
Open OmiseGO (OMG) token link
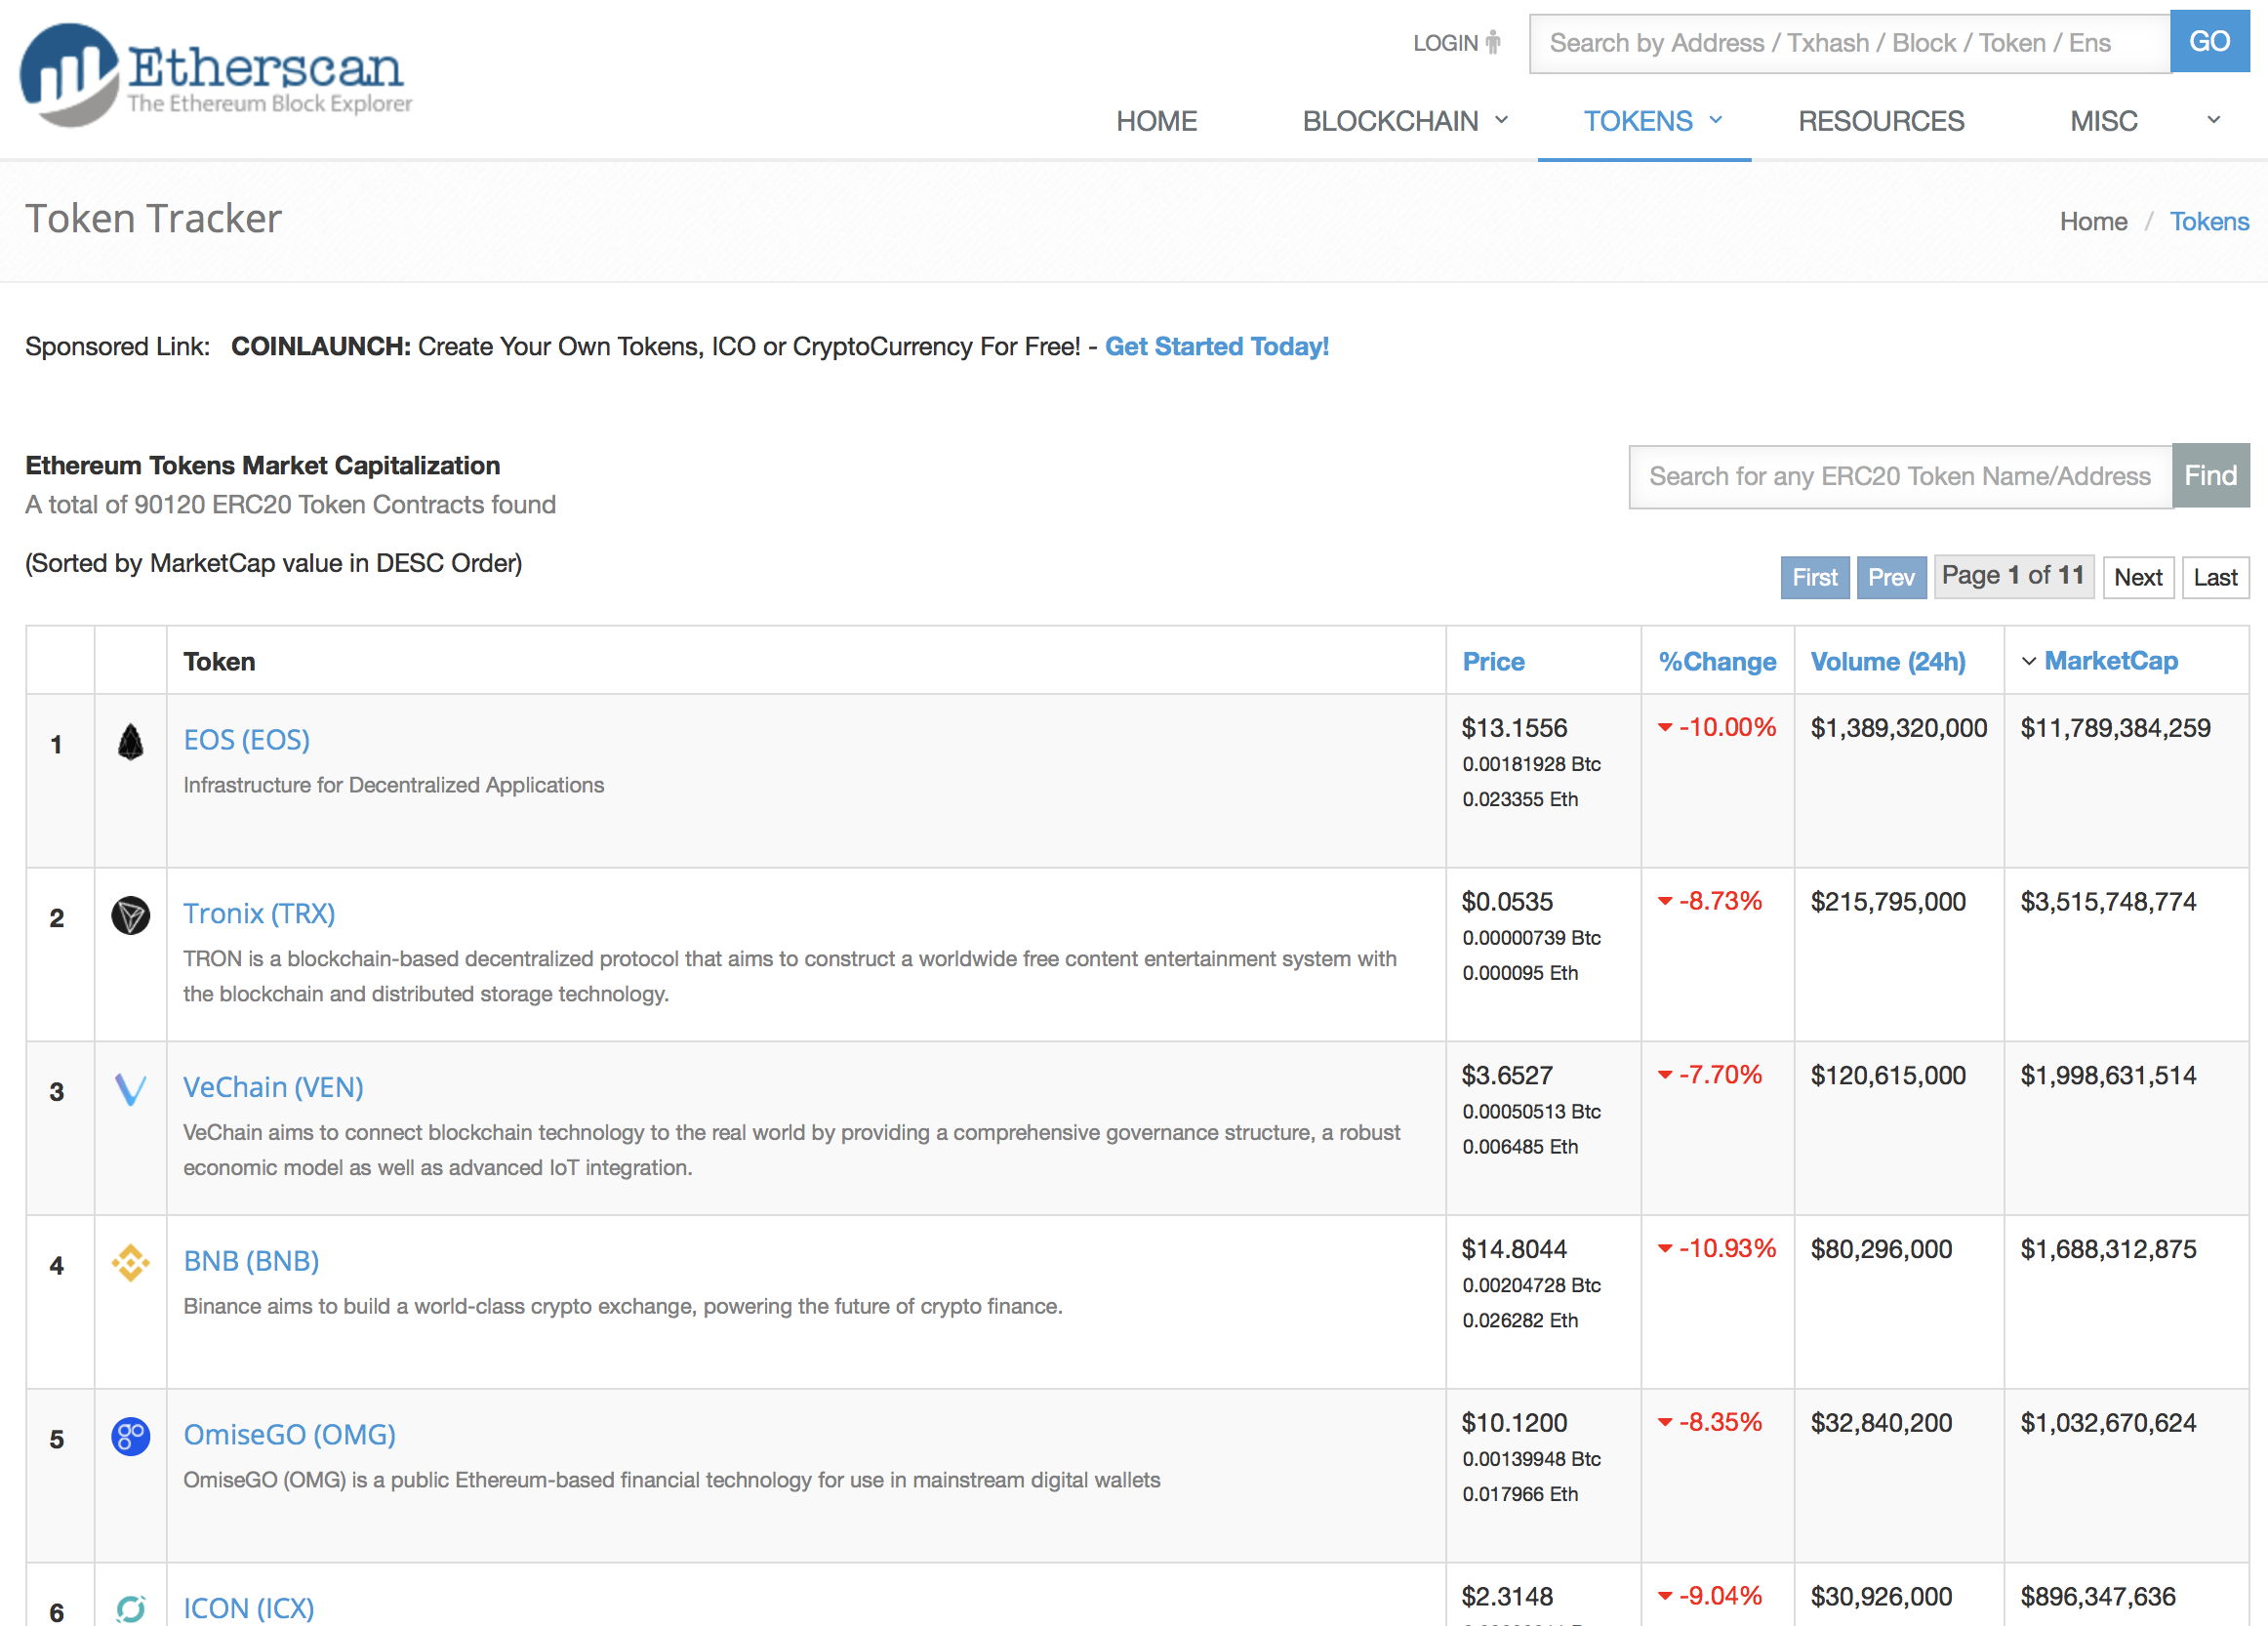(289, 1434)
